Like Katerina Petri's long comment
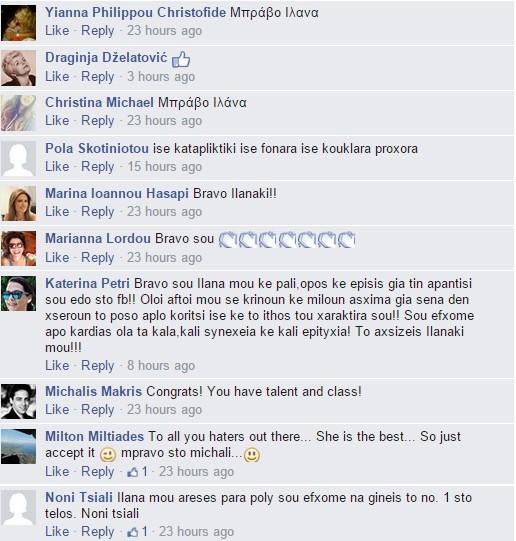 click(x=57, y=365)
